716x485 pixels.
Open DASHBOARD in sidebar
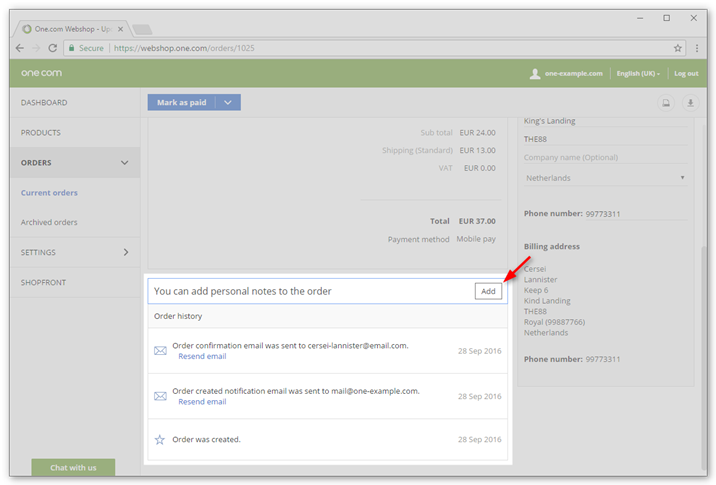(x=44, y=103)
